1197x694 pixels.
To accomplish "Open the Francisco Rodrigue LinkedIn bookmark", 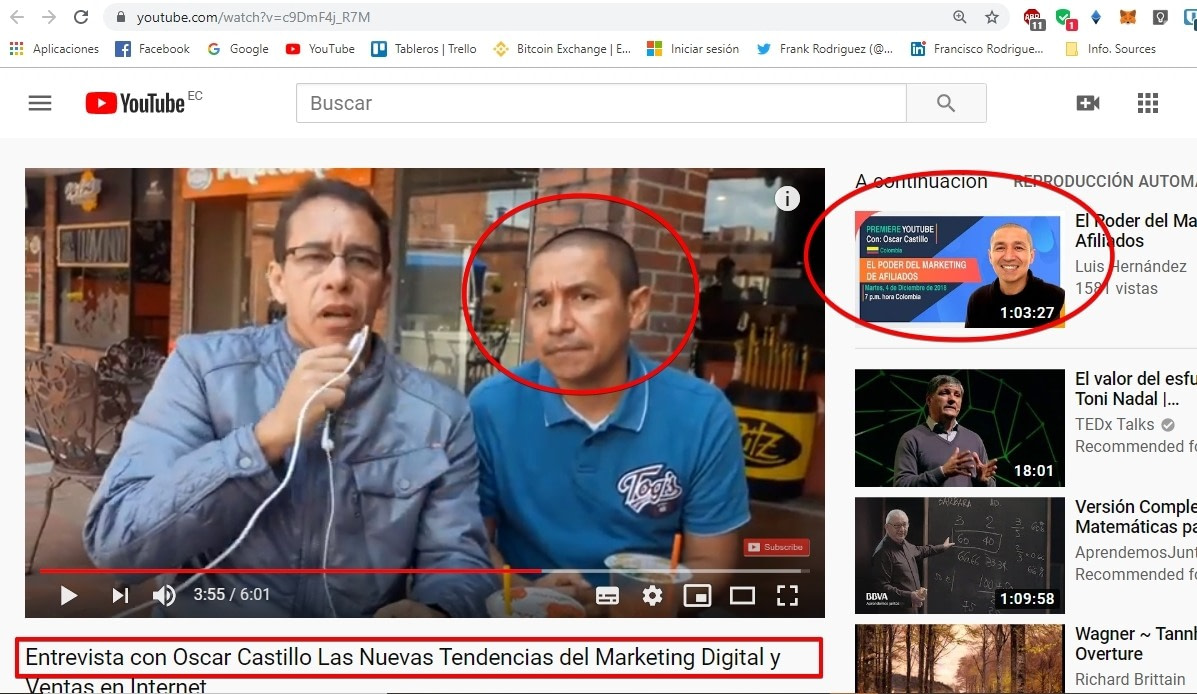I will click(x=977, y=49).
